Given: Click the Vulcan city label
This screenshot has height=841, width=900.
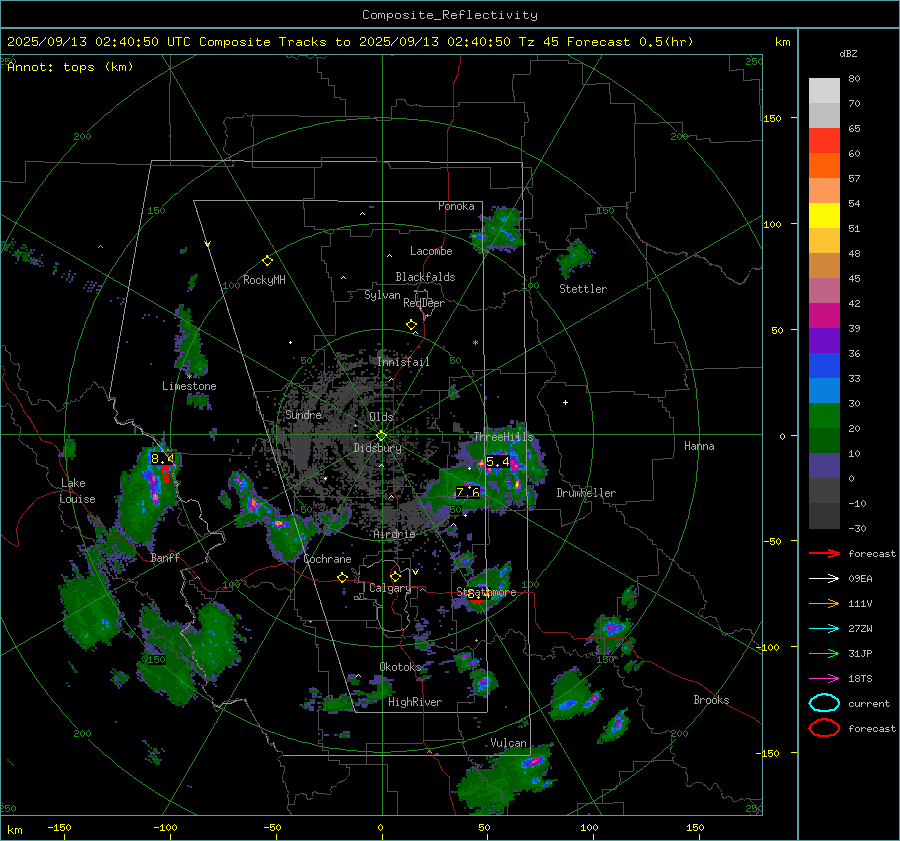Looking at the screenshot, I should pos(509,743).
